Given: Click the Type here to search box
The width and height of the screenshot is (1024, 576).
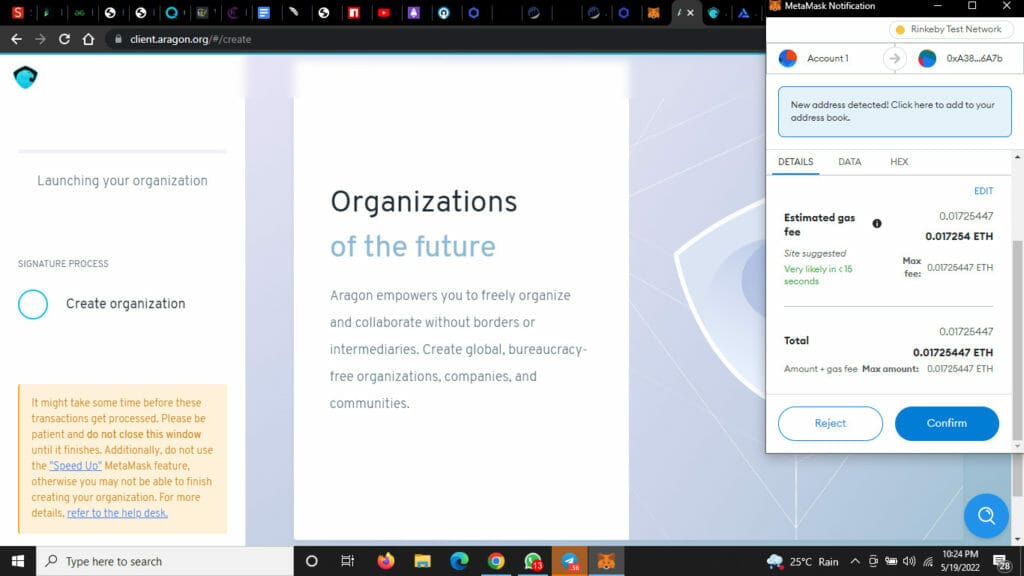Looking at the screenshot, I should pos(165,561).
